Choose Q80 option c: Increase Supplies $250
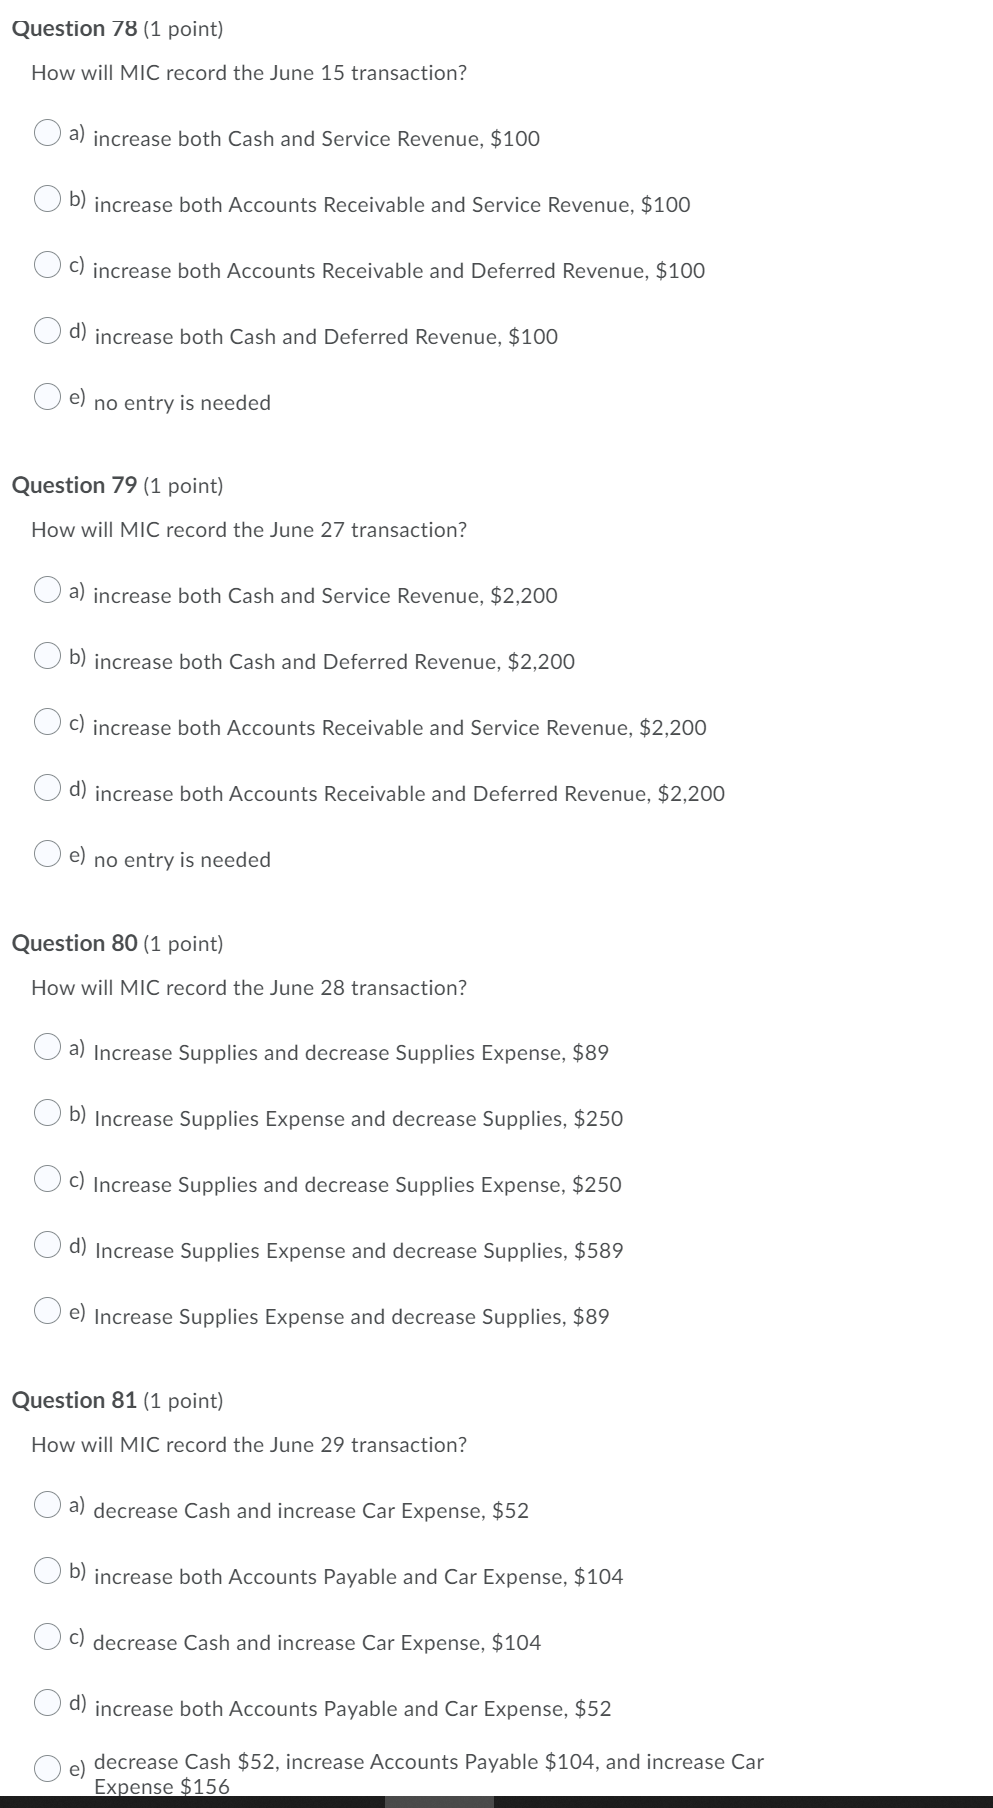The width and height of the screenshot is (993, 1808). 48,1179
